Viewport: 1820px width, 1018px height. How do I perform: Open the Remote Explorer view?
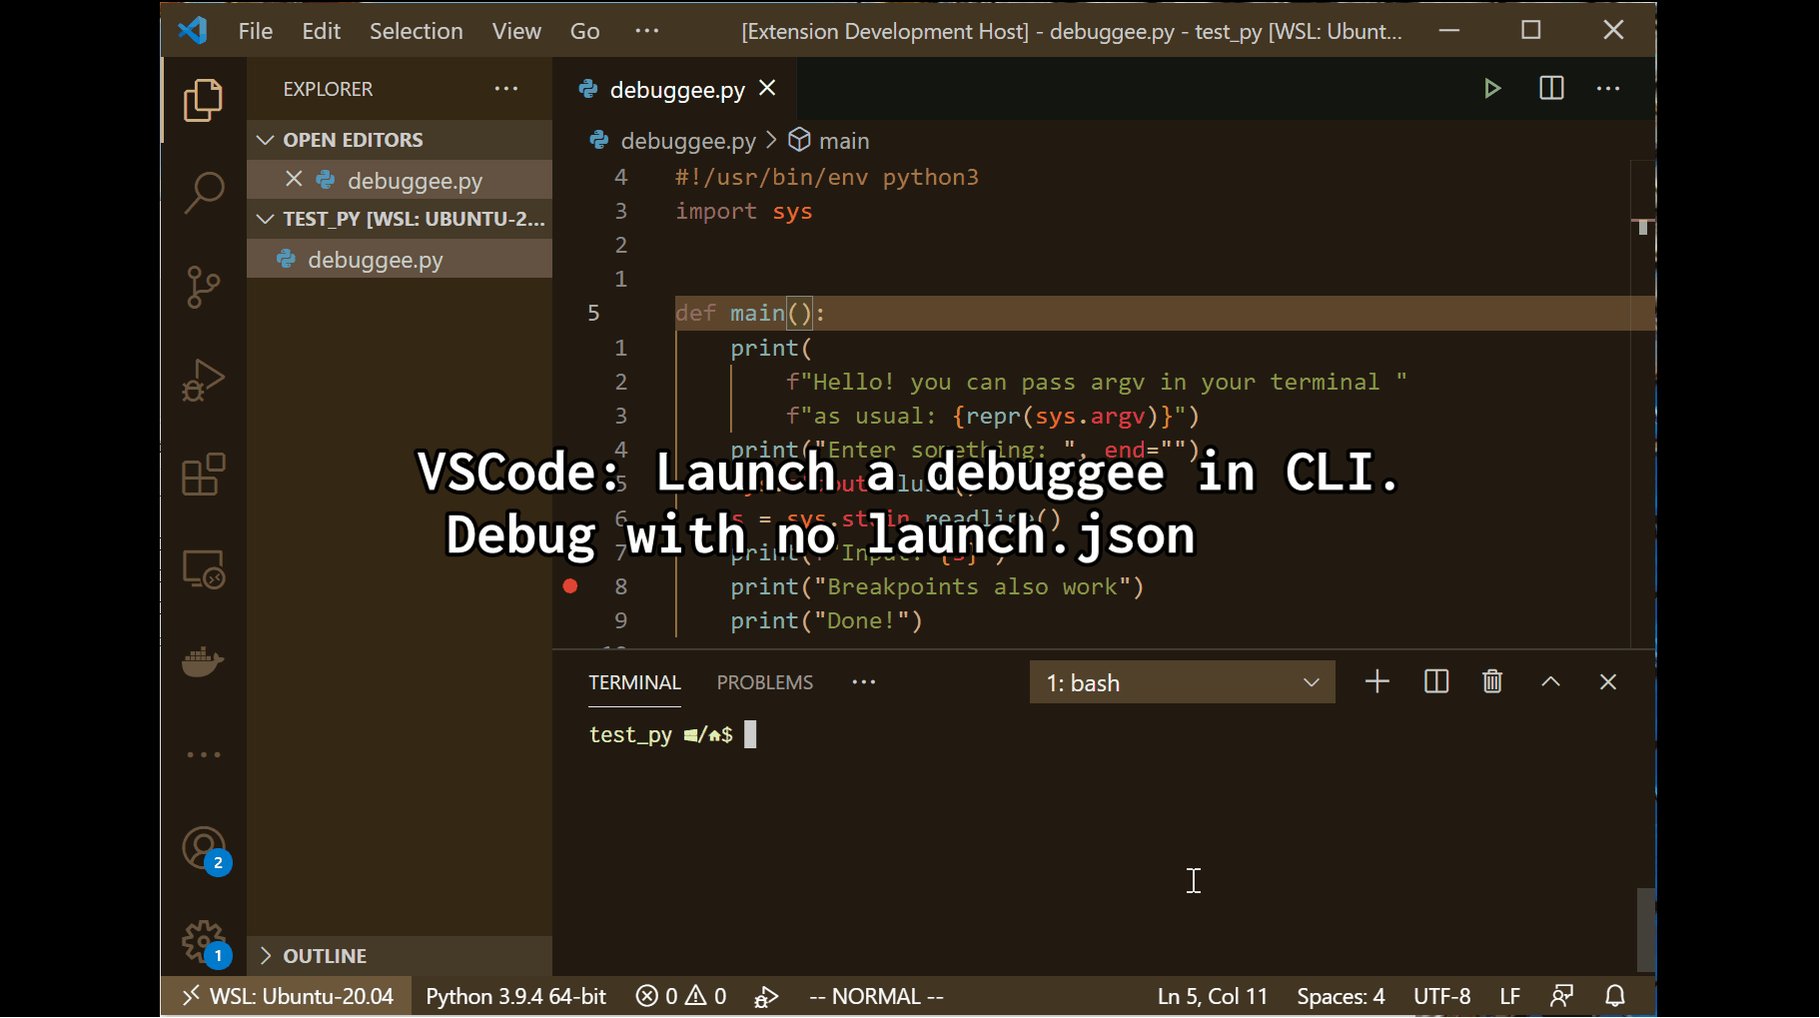point(203,569)
